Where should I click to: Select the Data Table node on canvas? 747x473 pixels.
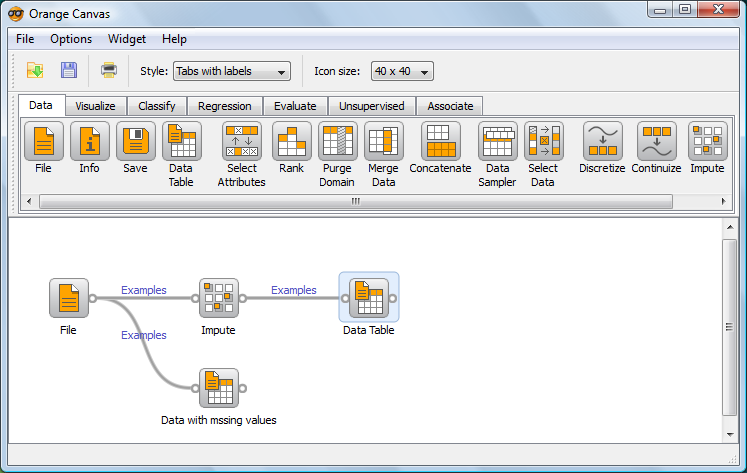click(x=369, y=298)
